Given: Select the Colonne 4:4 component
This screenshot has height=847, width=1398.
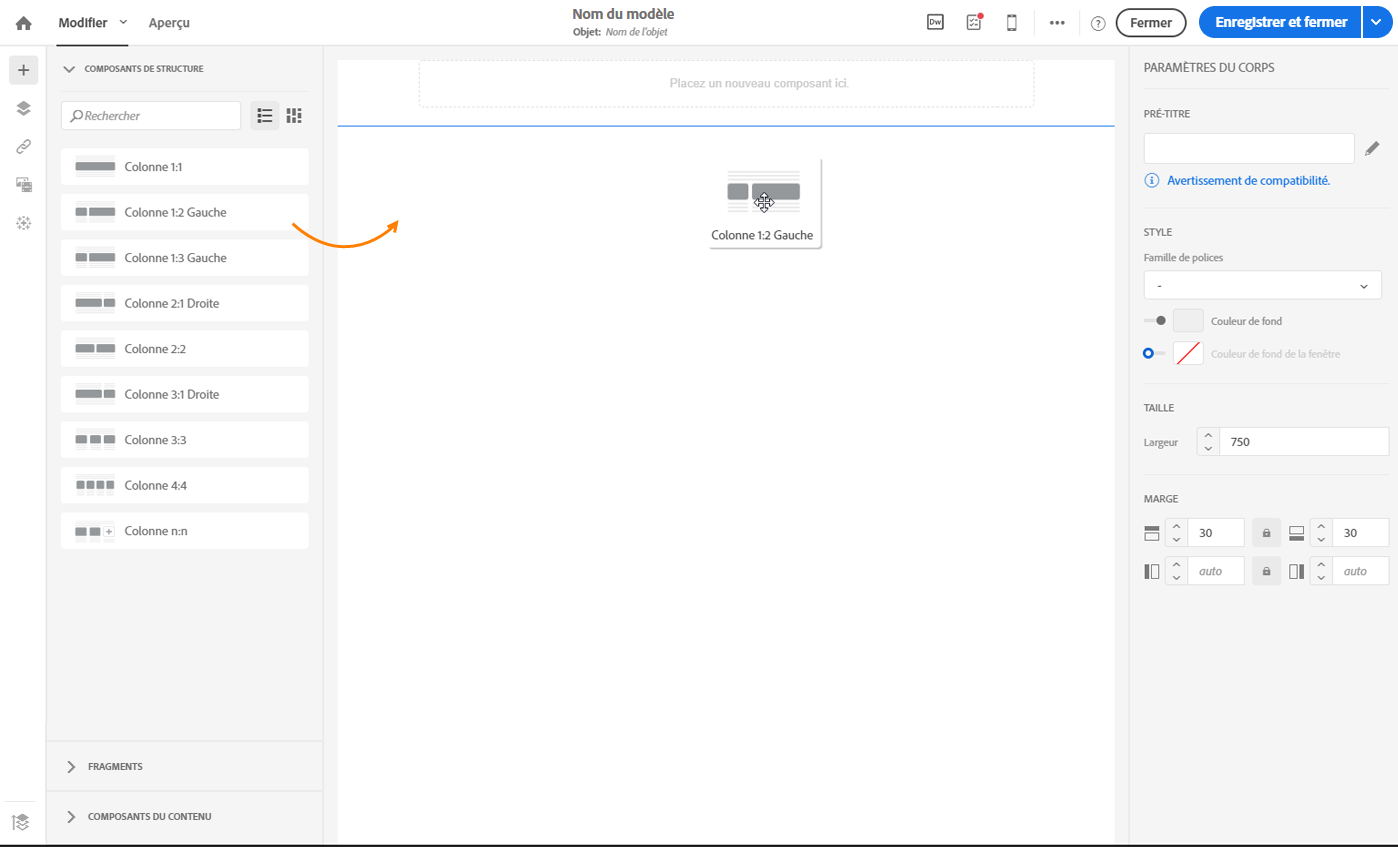Looking at the screenshot, I should 185,485.
